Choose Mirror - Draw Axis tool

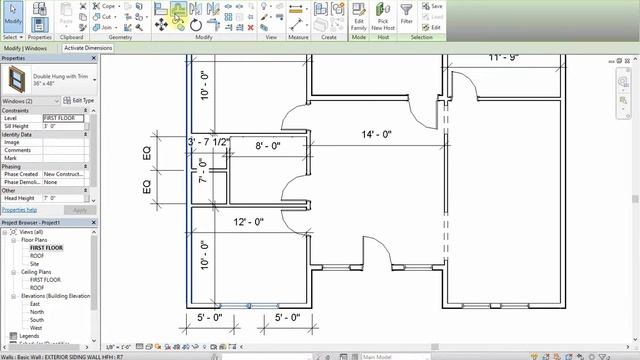213,9
